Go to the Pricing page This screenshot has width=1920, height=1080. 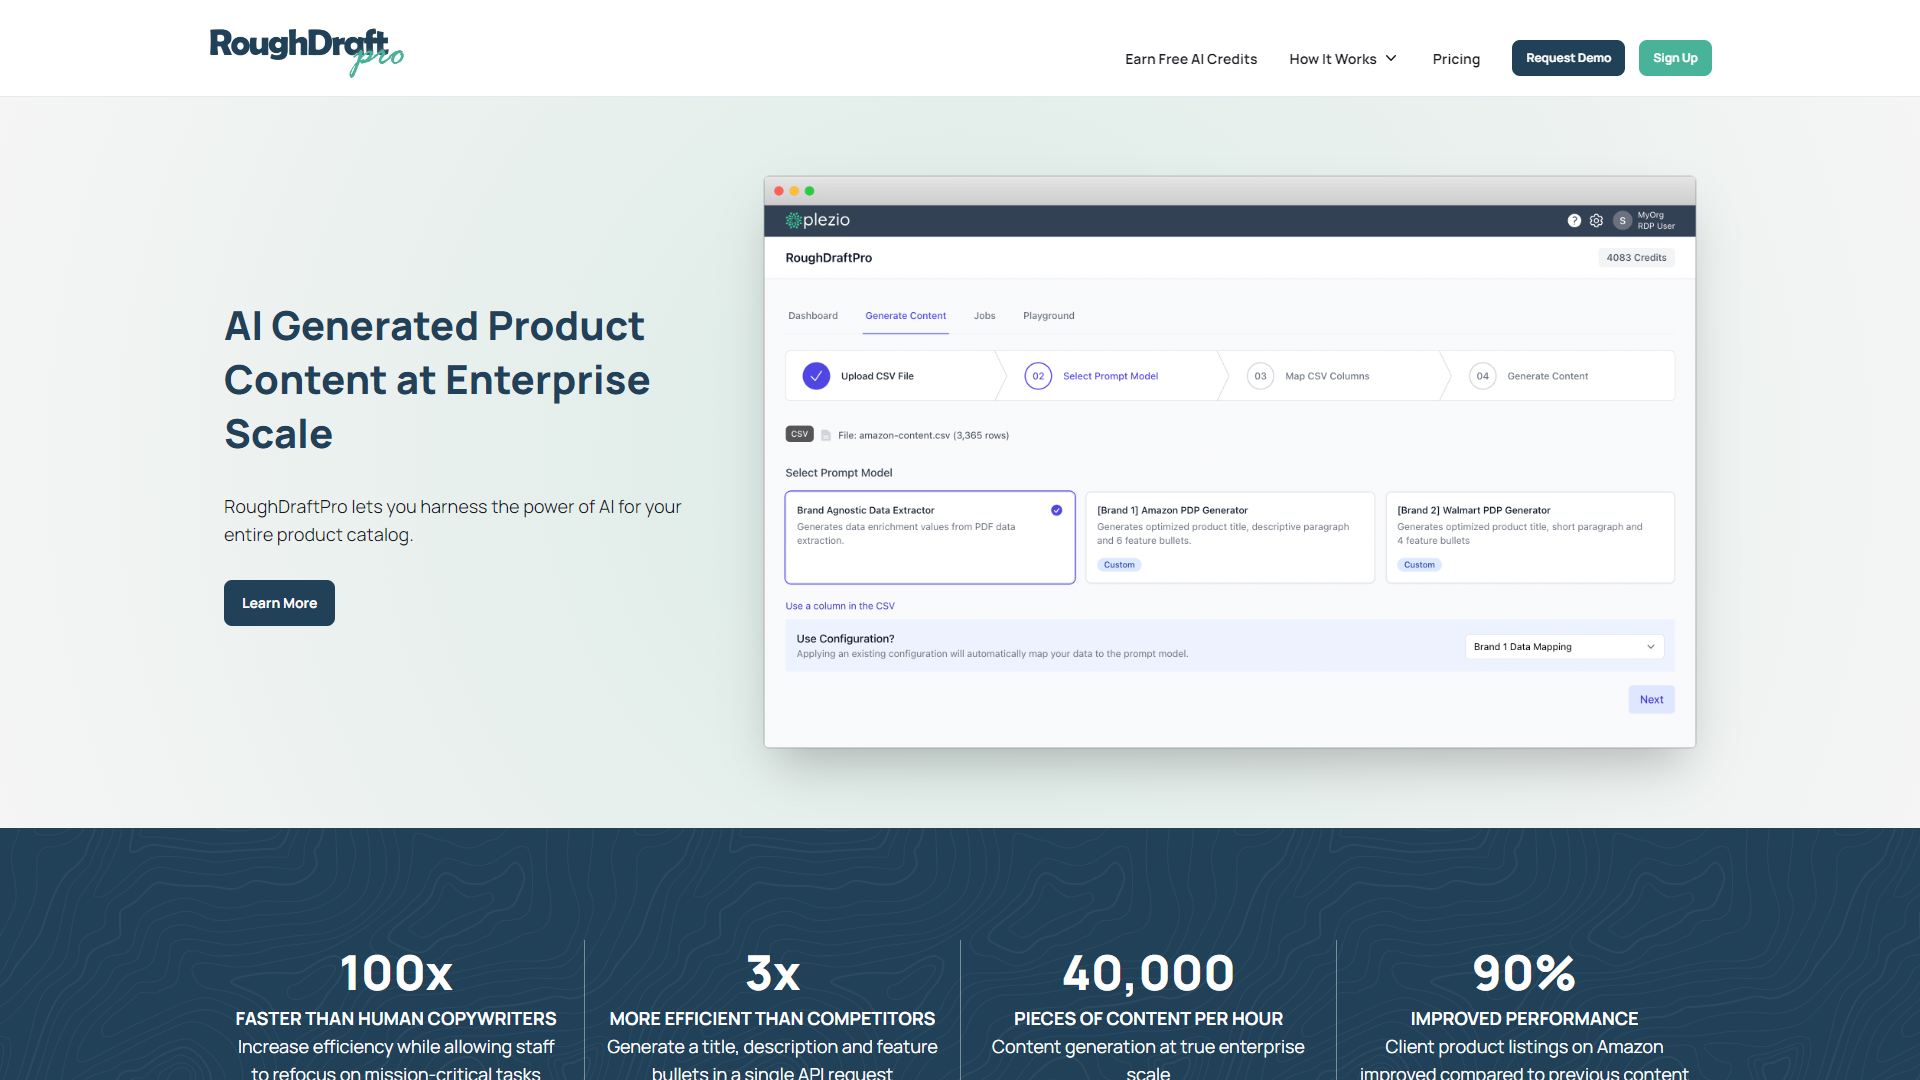tap(1456, 59)
